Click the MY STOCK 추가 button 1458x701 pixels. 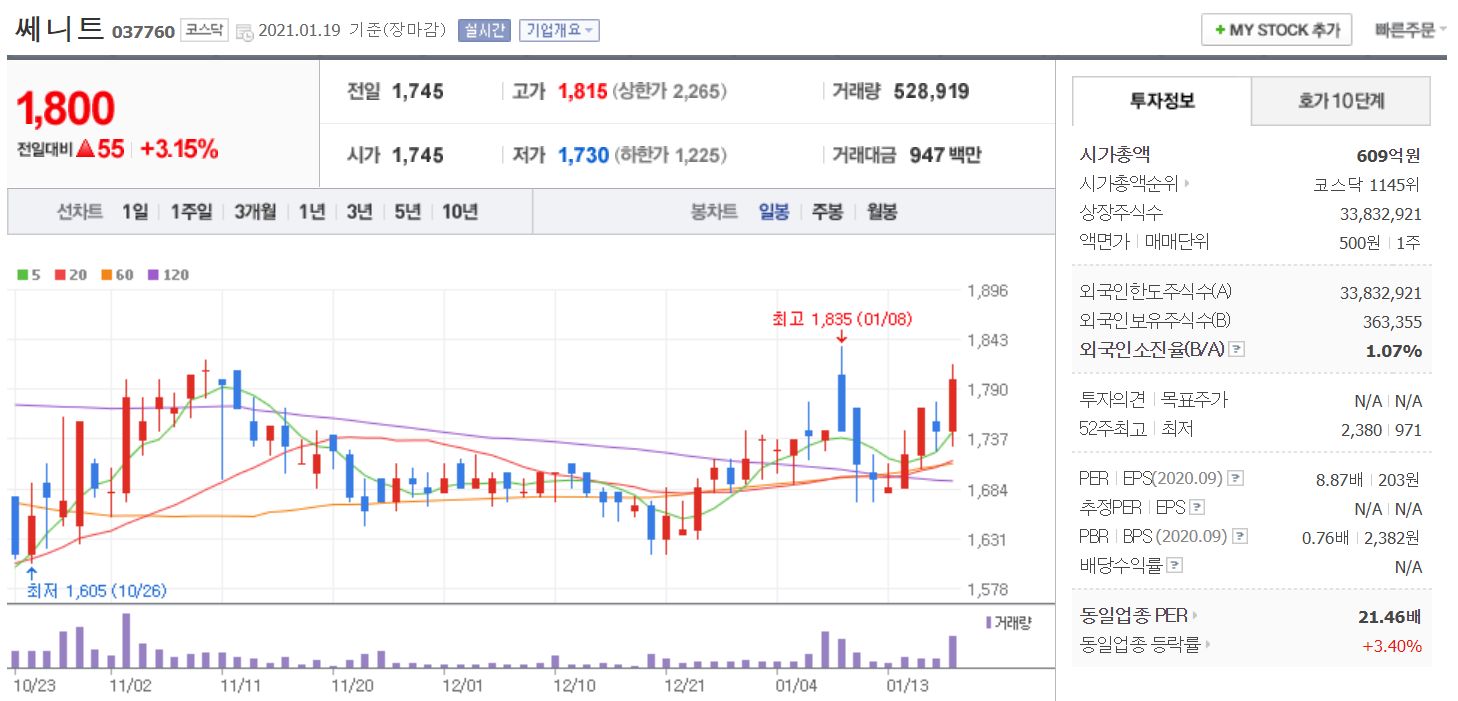pos(1276,30)
